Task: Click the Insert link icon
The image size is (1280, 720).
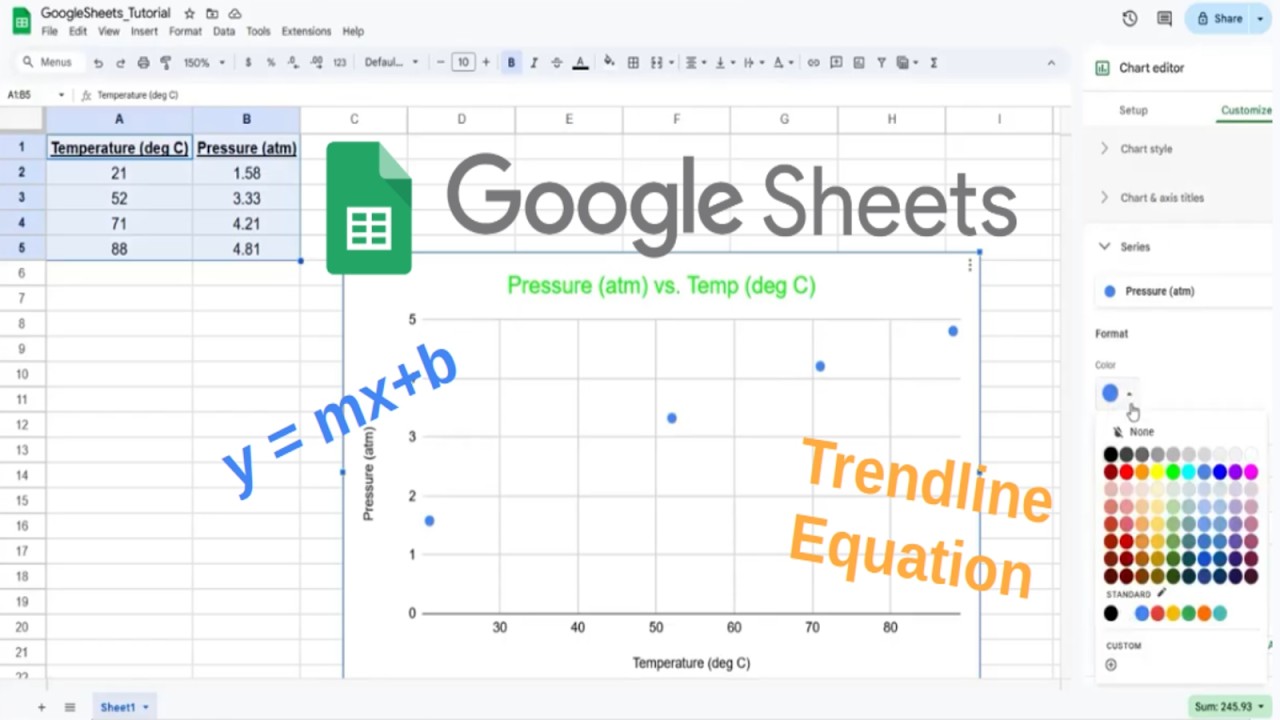Action: [x=813, y=62]
